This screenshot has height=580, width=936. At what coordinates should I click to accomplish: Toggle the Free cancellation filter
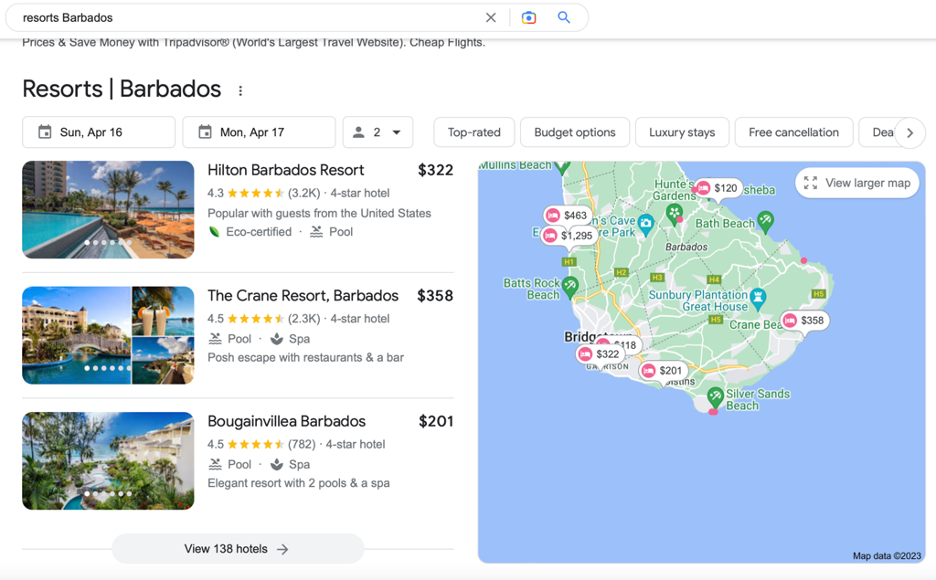793,132
